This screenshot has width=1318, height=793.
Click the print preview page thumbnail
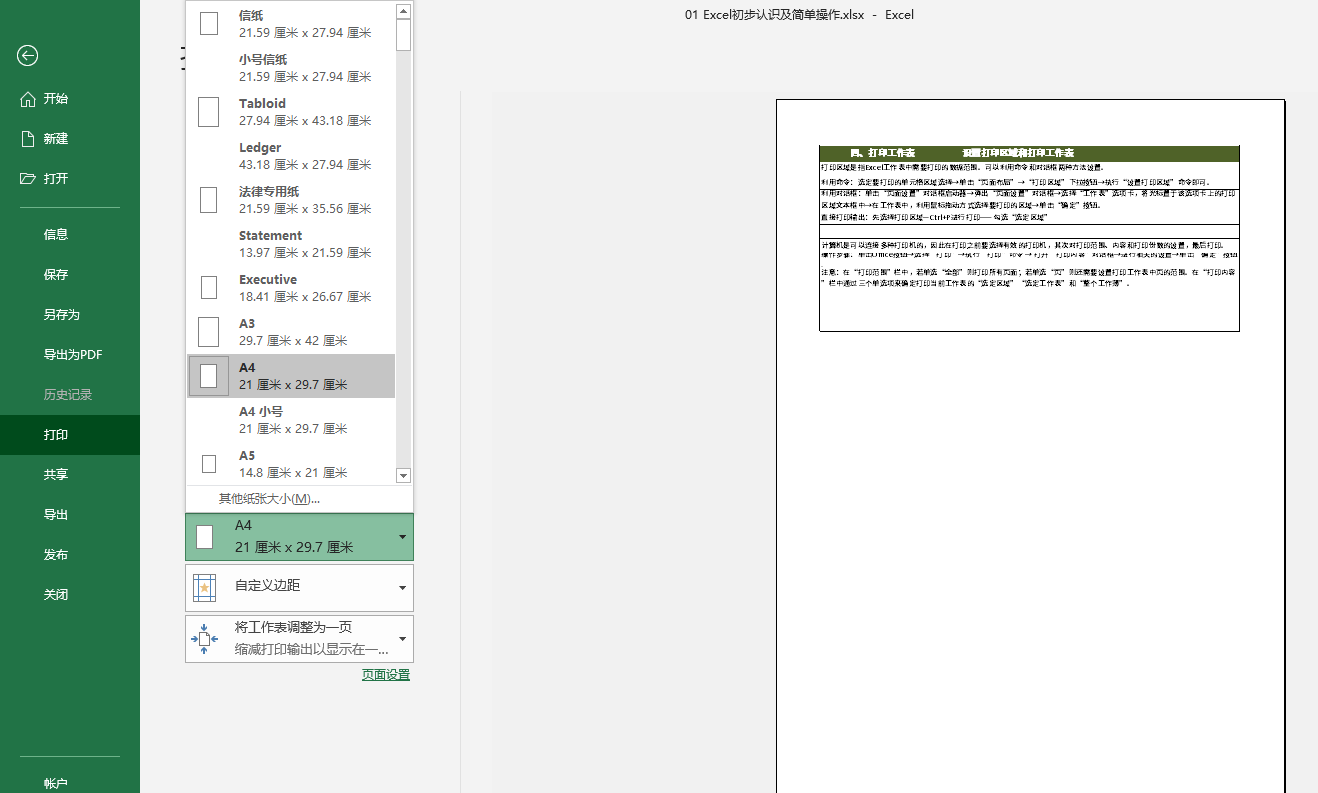[x=1030, y=446]
